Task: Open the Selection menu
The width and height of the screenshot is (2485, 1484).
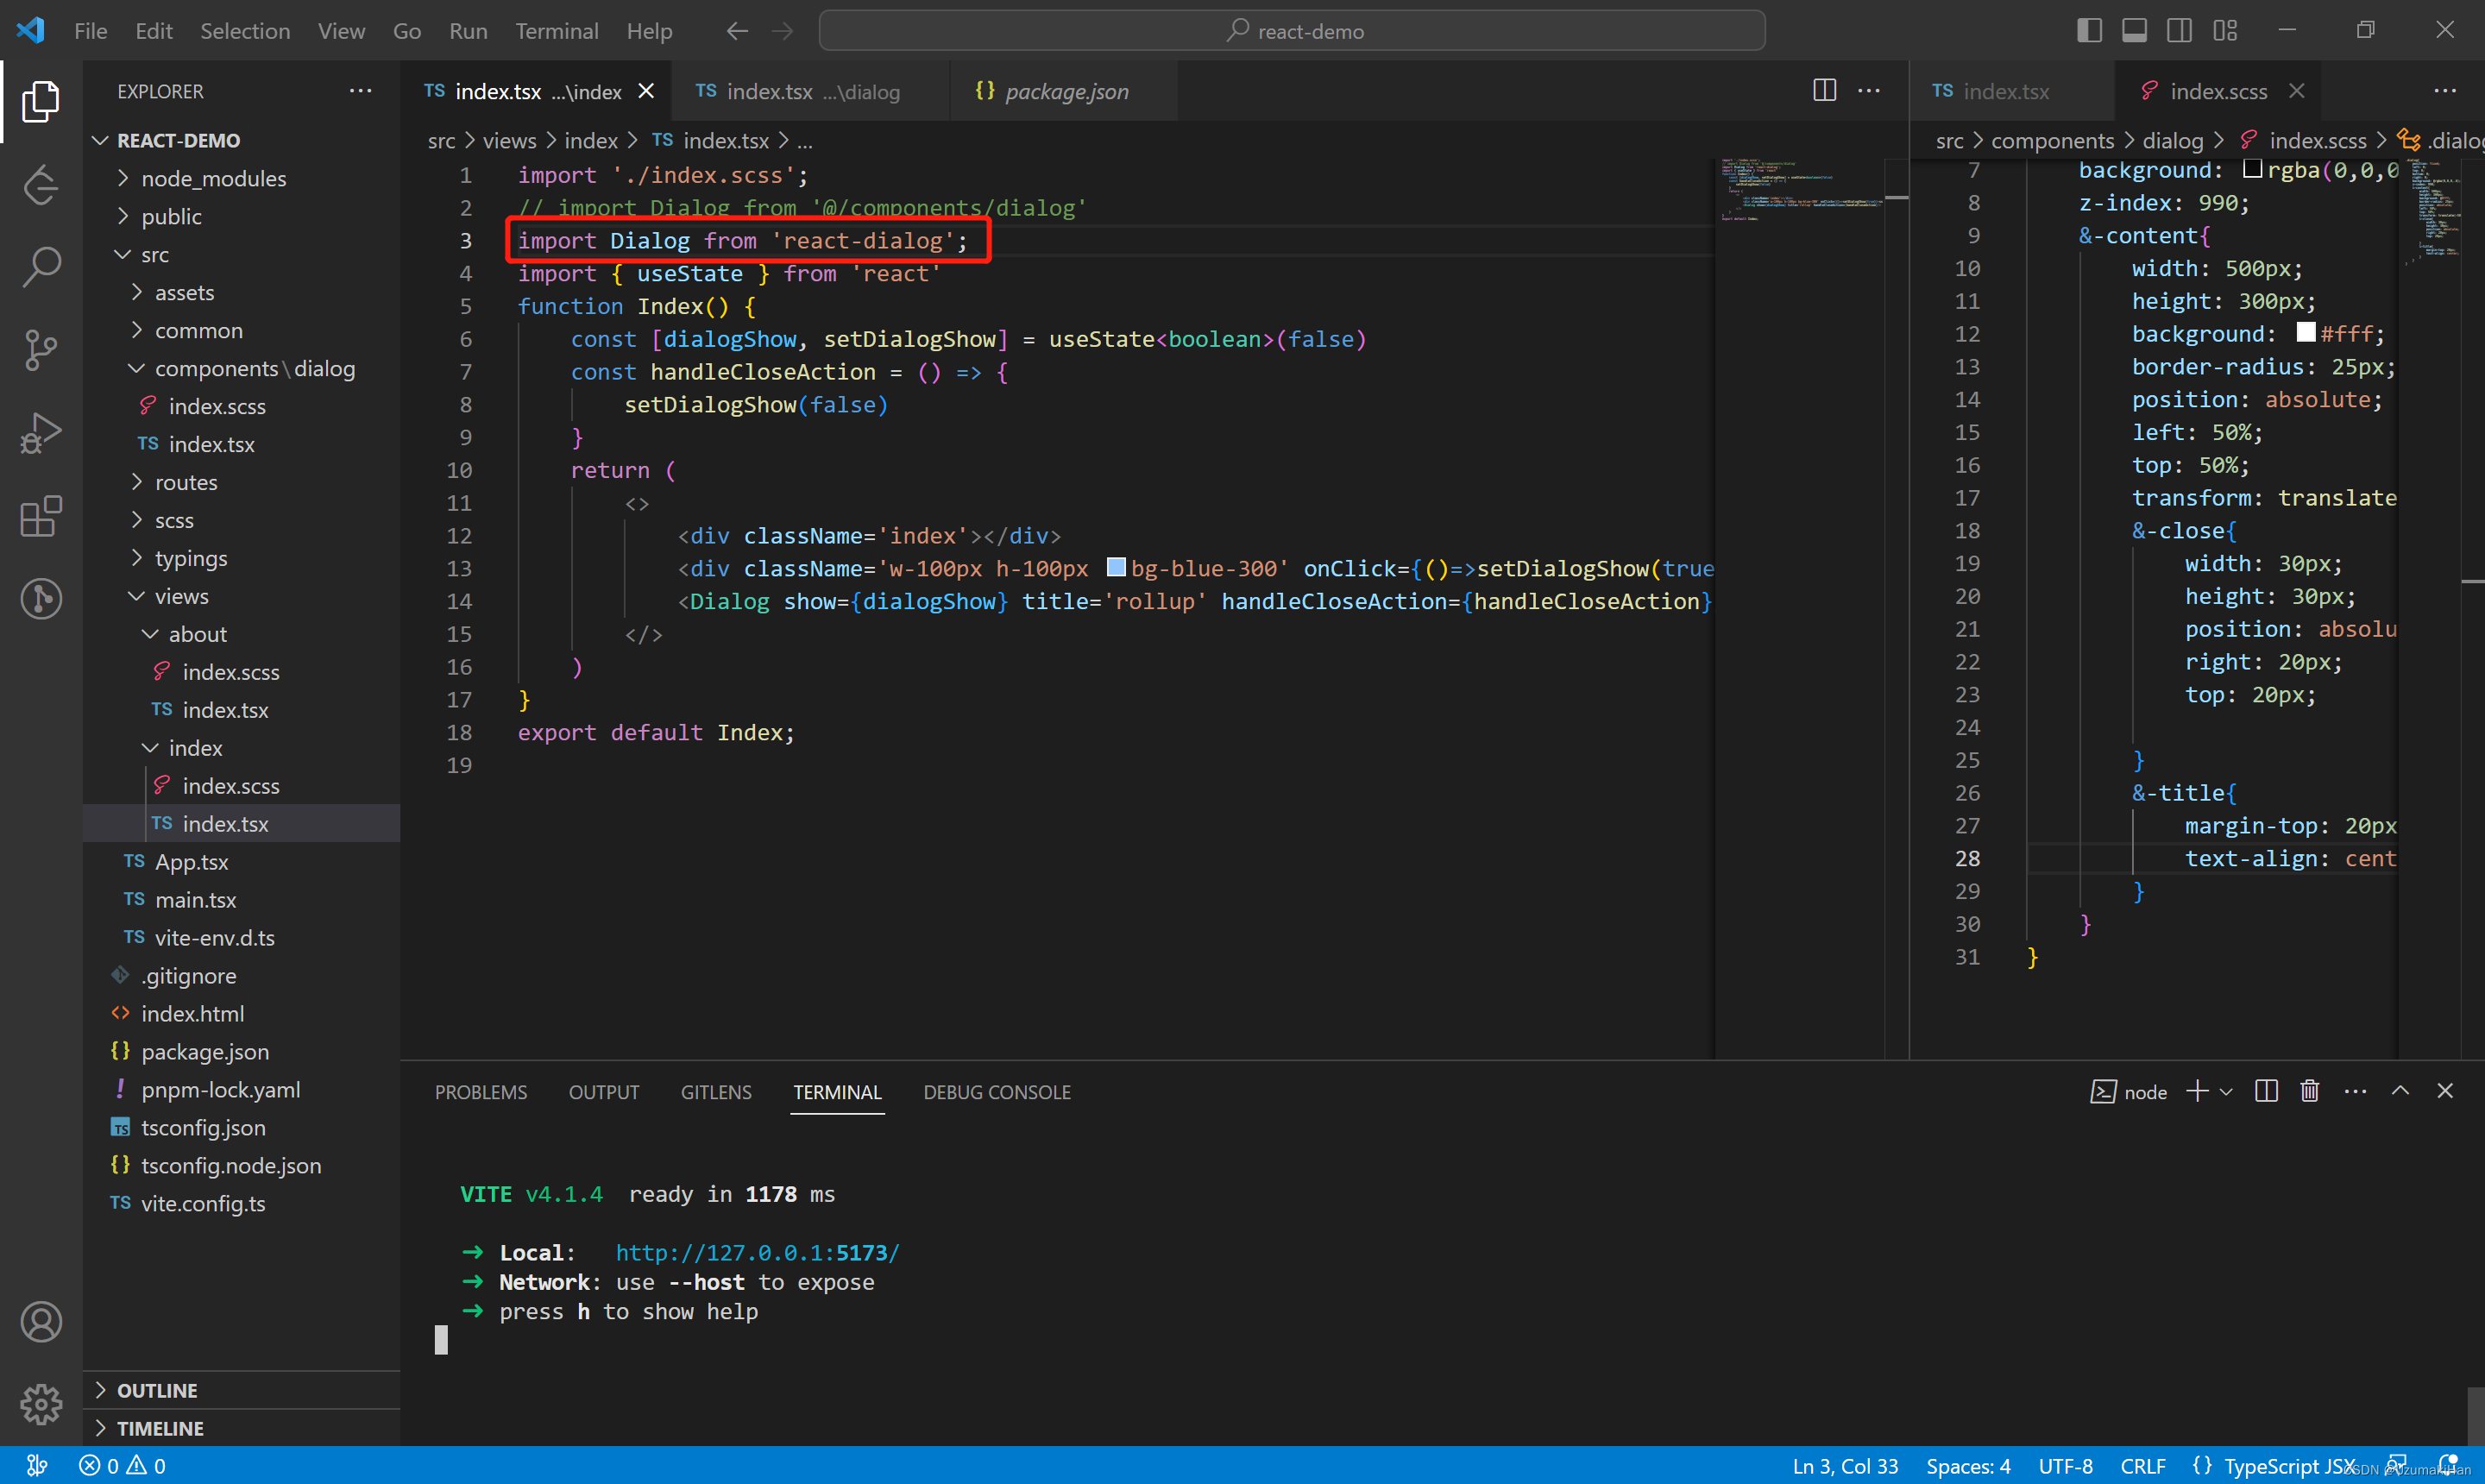Action: (245, 31)
